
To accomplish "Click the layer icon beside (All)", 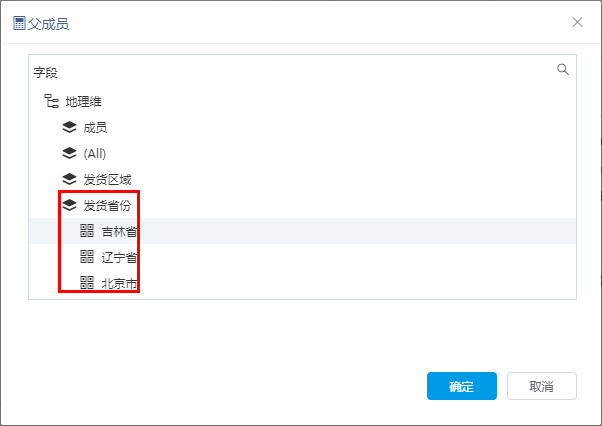I will point(69,153).
